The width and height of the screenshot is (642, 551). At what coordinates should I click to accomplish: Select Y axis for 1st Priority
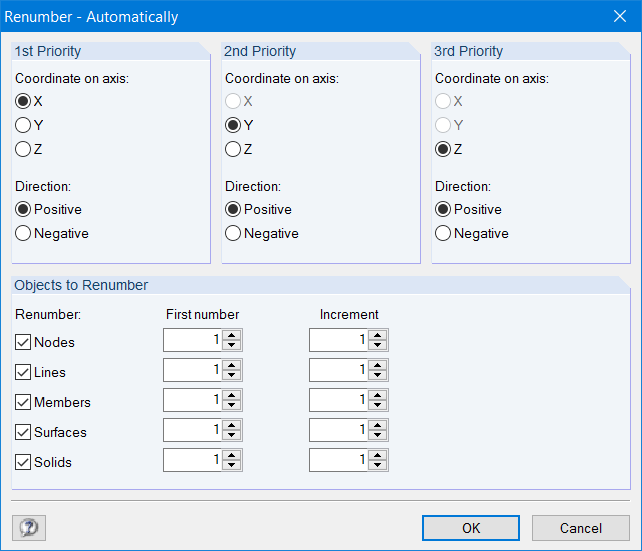[x=23, y=125]
